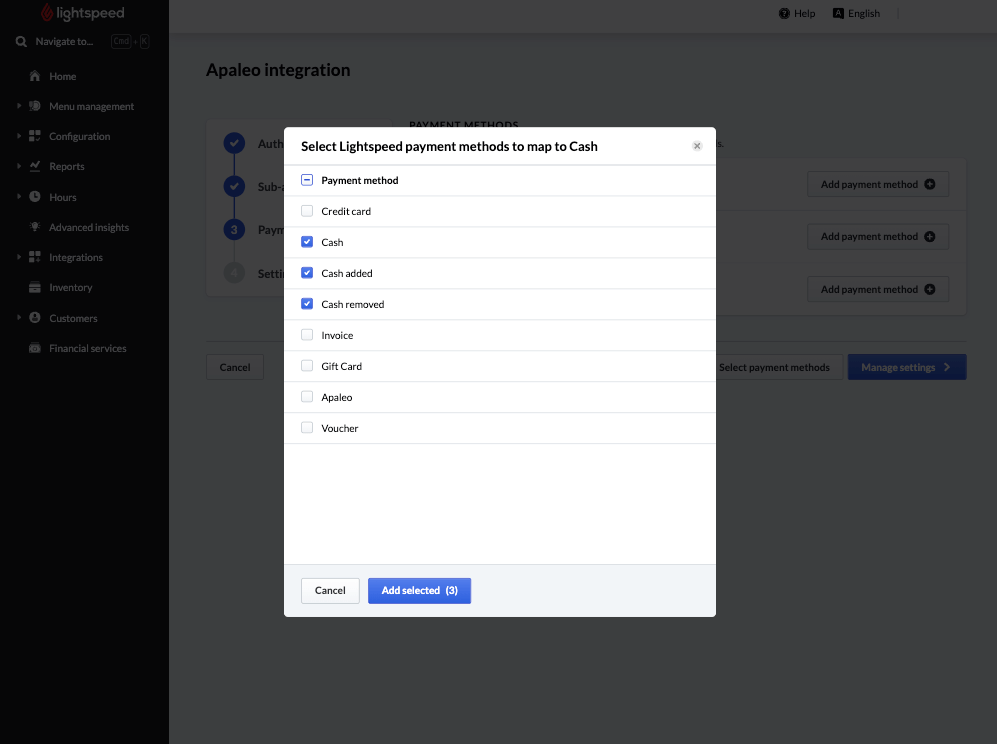Screen dimensions: 997x744
Task: Click the step 3 Payment circle
Action: [235, 230]
